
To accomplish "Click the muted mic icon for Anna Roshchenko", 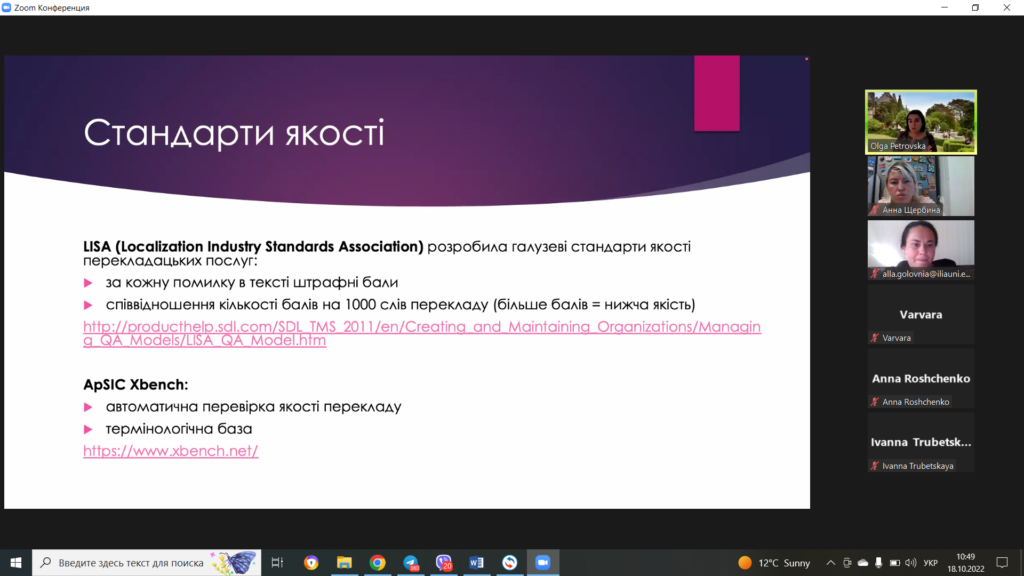I will pyautogui.click(x=874, y=402).
